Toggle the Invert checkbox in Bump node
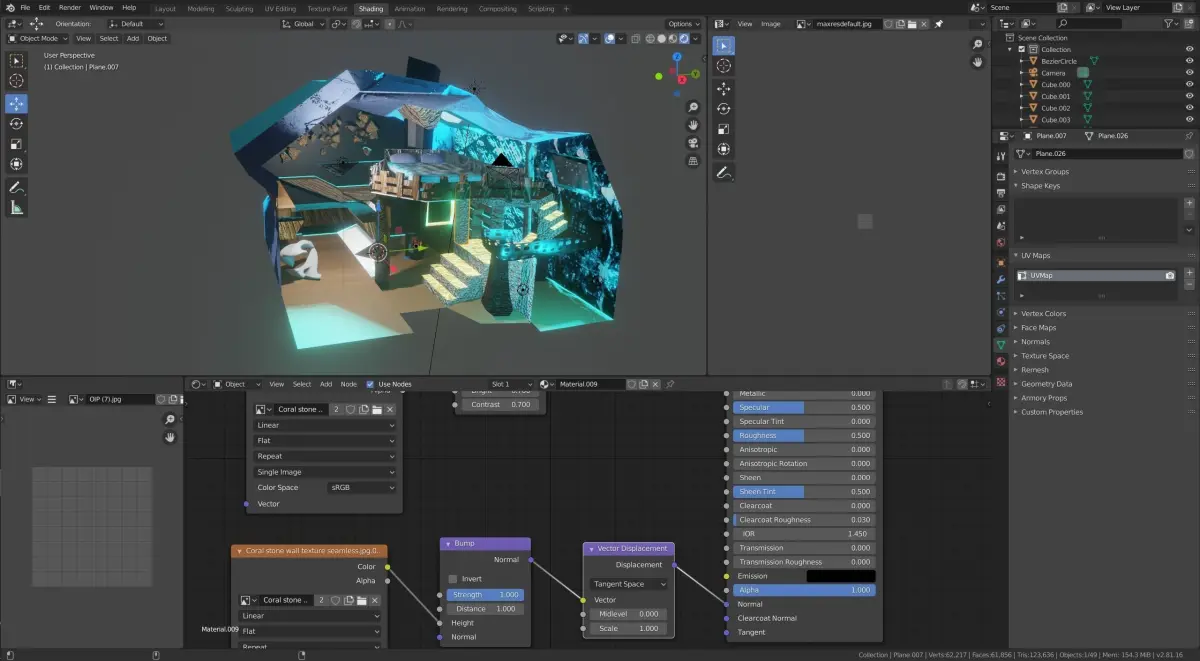Image resolution: width=1200 pixels, height=661 pixels. point(453,579)
